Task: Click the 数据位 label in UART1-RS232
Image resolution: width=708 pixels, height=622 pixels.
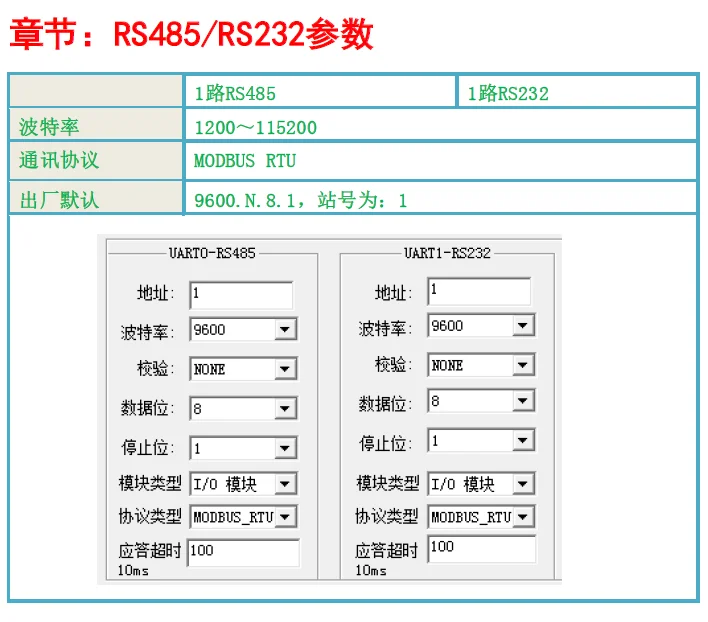Action: tap(385, 404)
